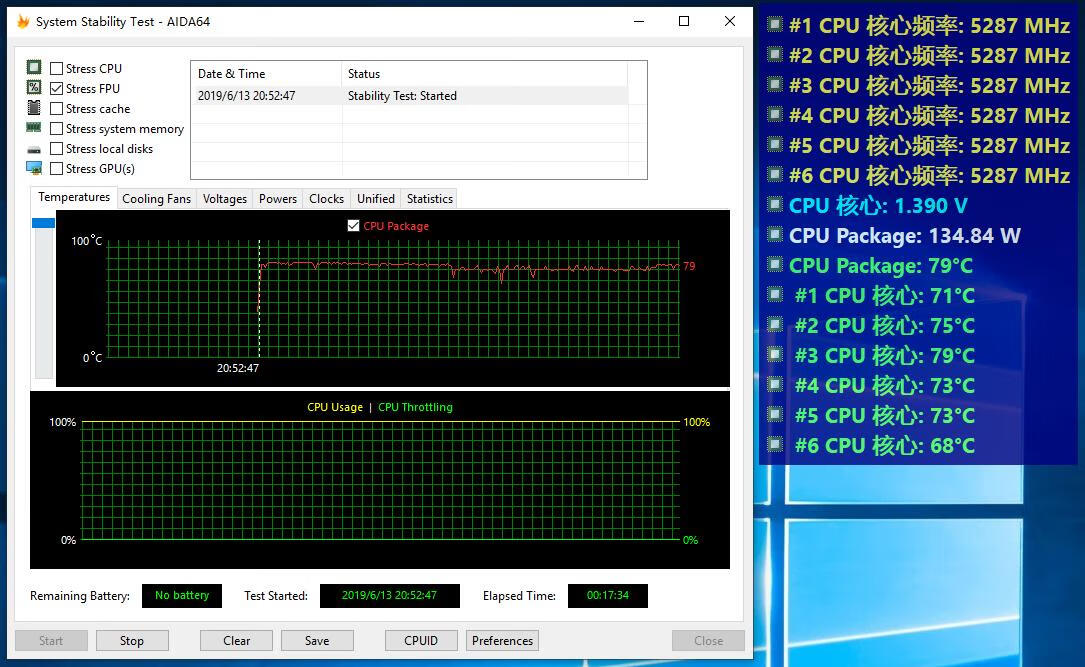The width and height of the screenshot is (1085, 667).
Task: Open the Powers tab
Action: point(277,199)
